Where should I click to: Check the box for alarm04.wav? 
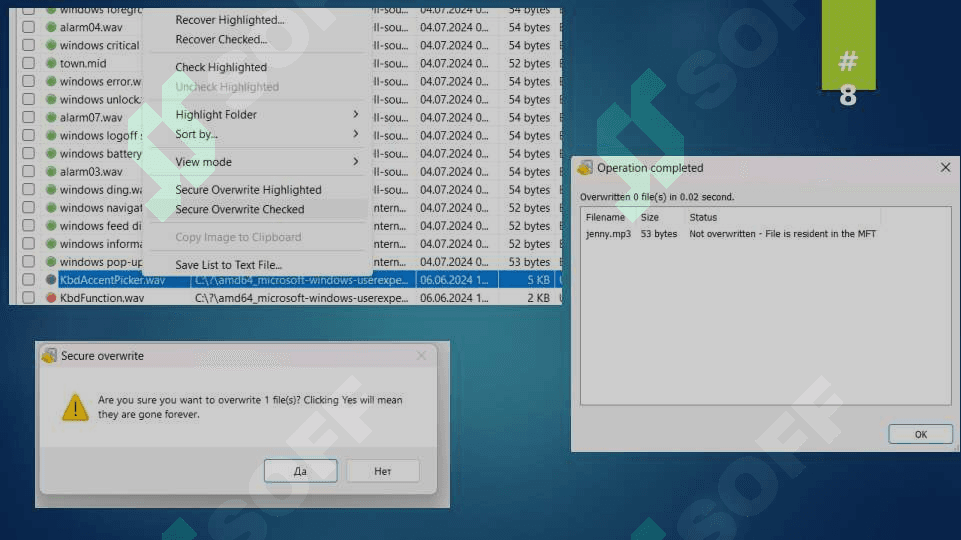[x=28, y=28]
